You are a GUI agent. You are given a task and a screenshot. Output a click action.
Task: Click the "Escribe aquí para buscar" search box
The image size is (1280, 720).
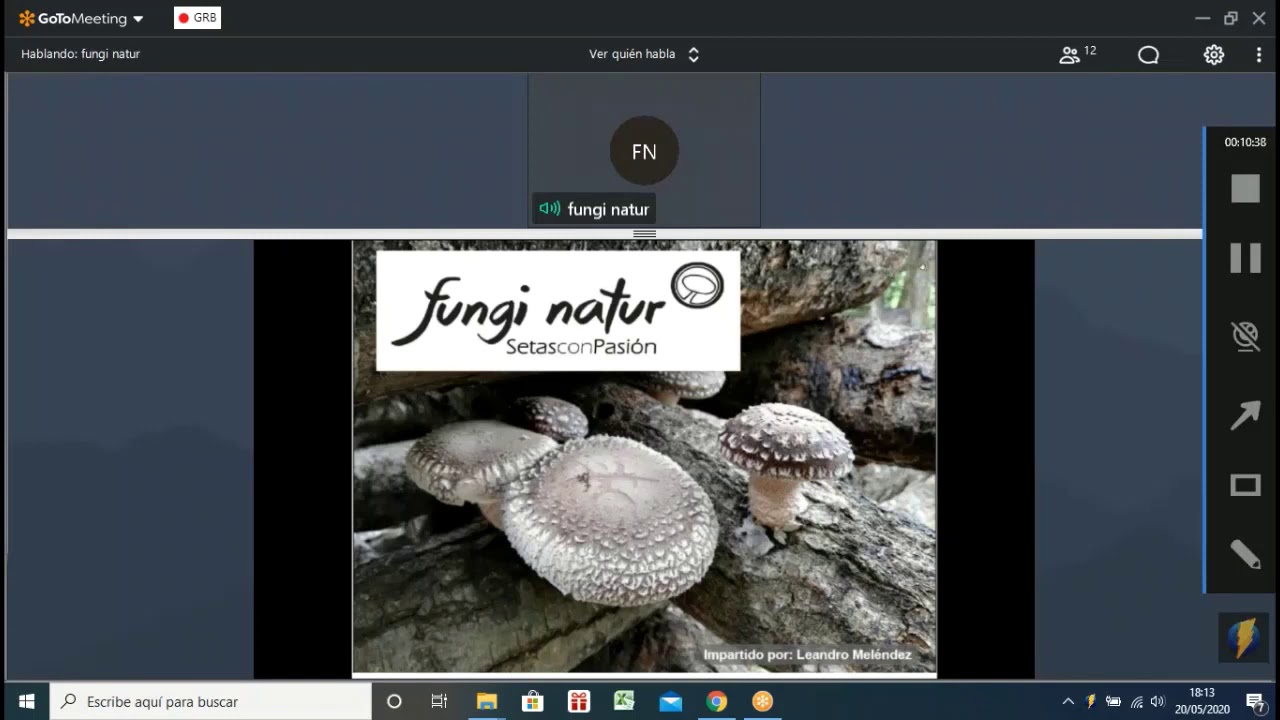[x=211, y=701]
